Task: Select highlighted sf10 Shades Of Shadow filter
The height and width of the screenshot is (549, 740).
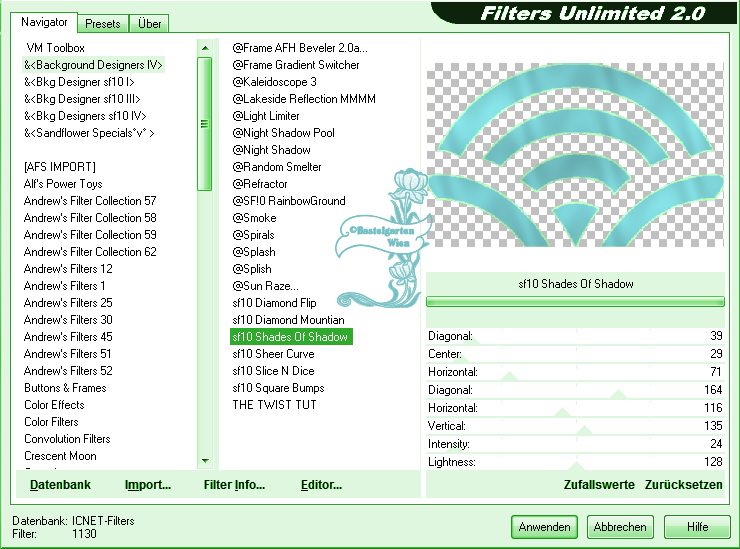Action: [x=291, y=337]
